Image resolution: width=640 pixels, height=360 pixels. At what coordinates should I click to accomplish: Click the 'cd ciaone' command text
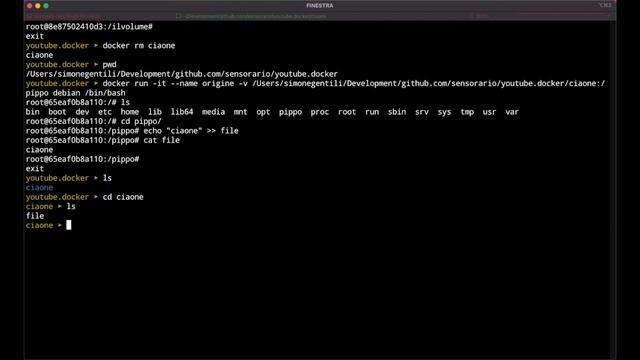[123, 197]
